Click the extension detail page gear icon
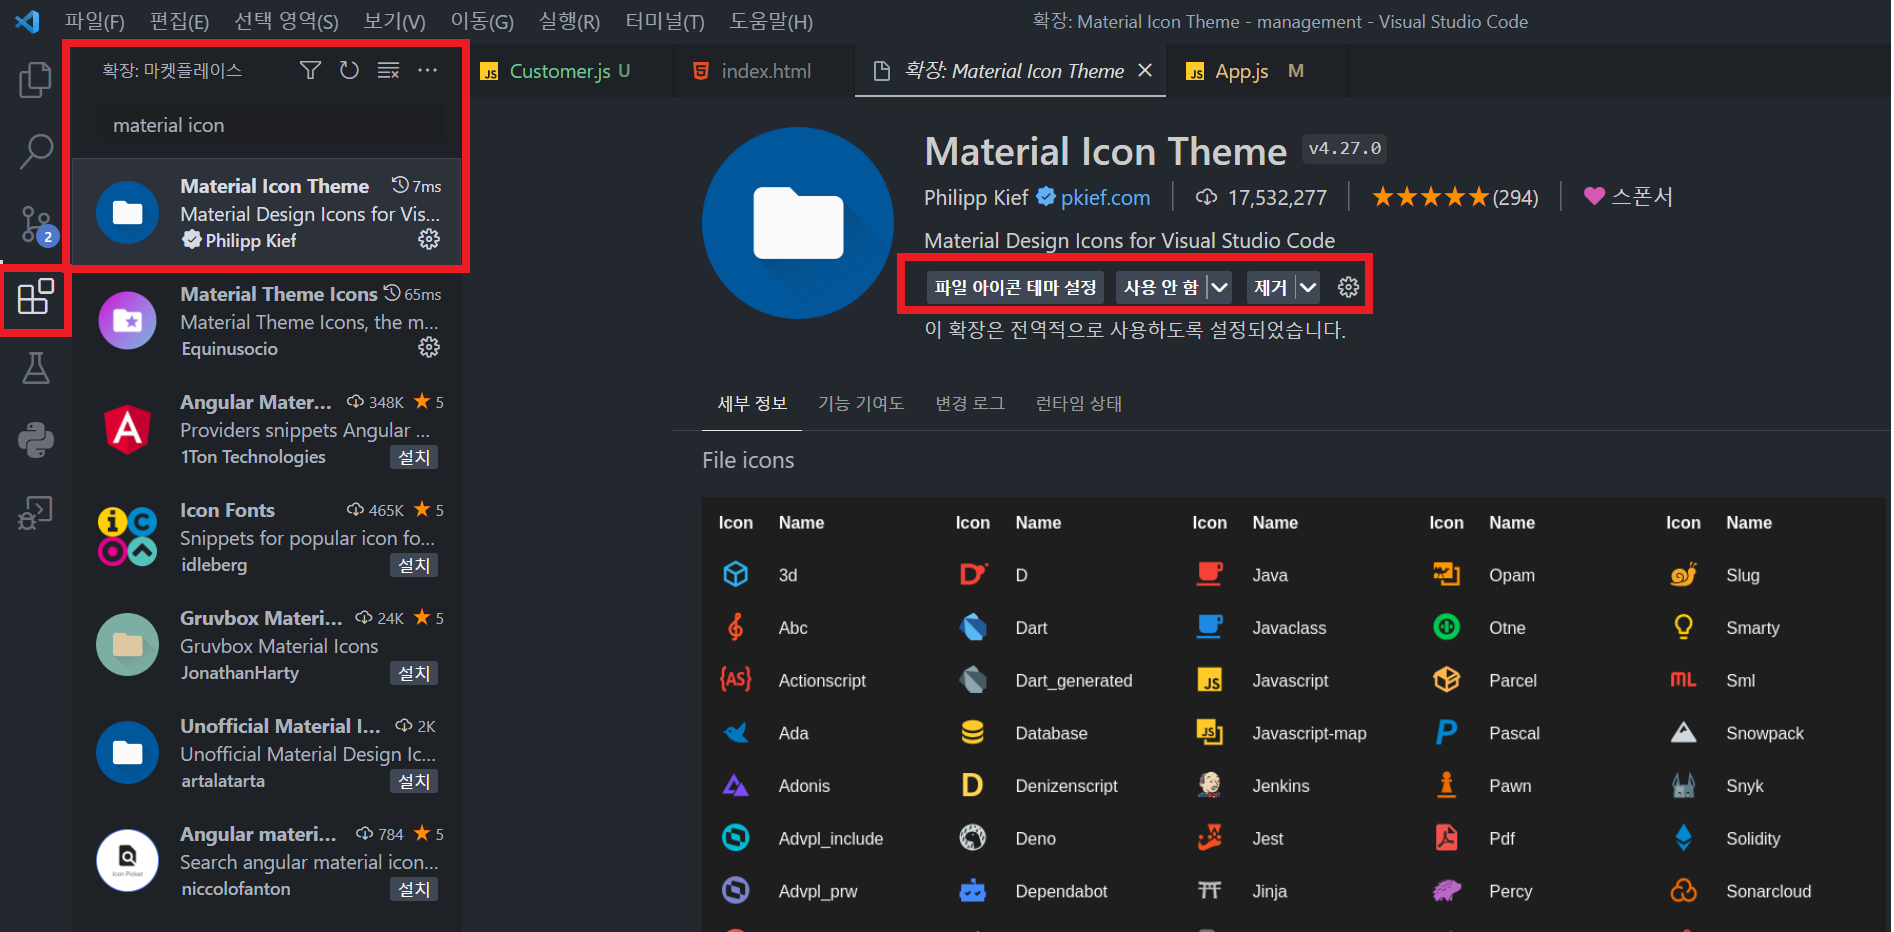This screenshot has width=1894, height=932. click(1348, 288)
